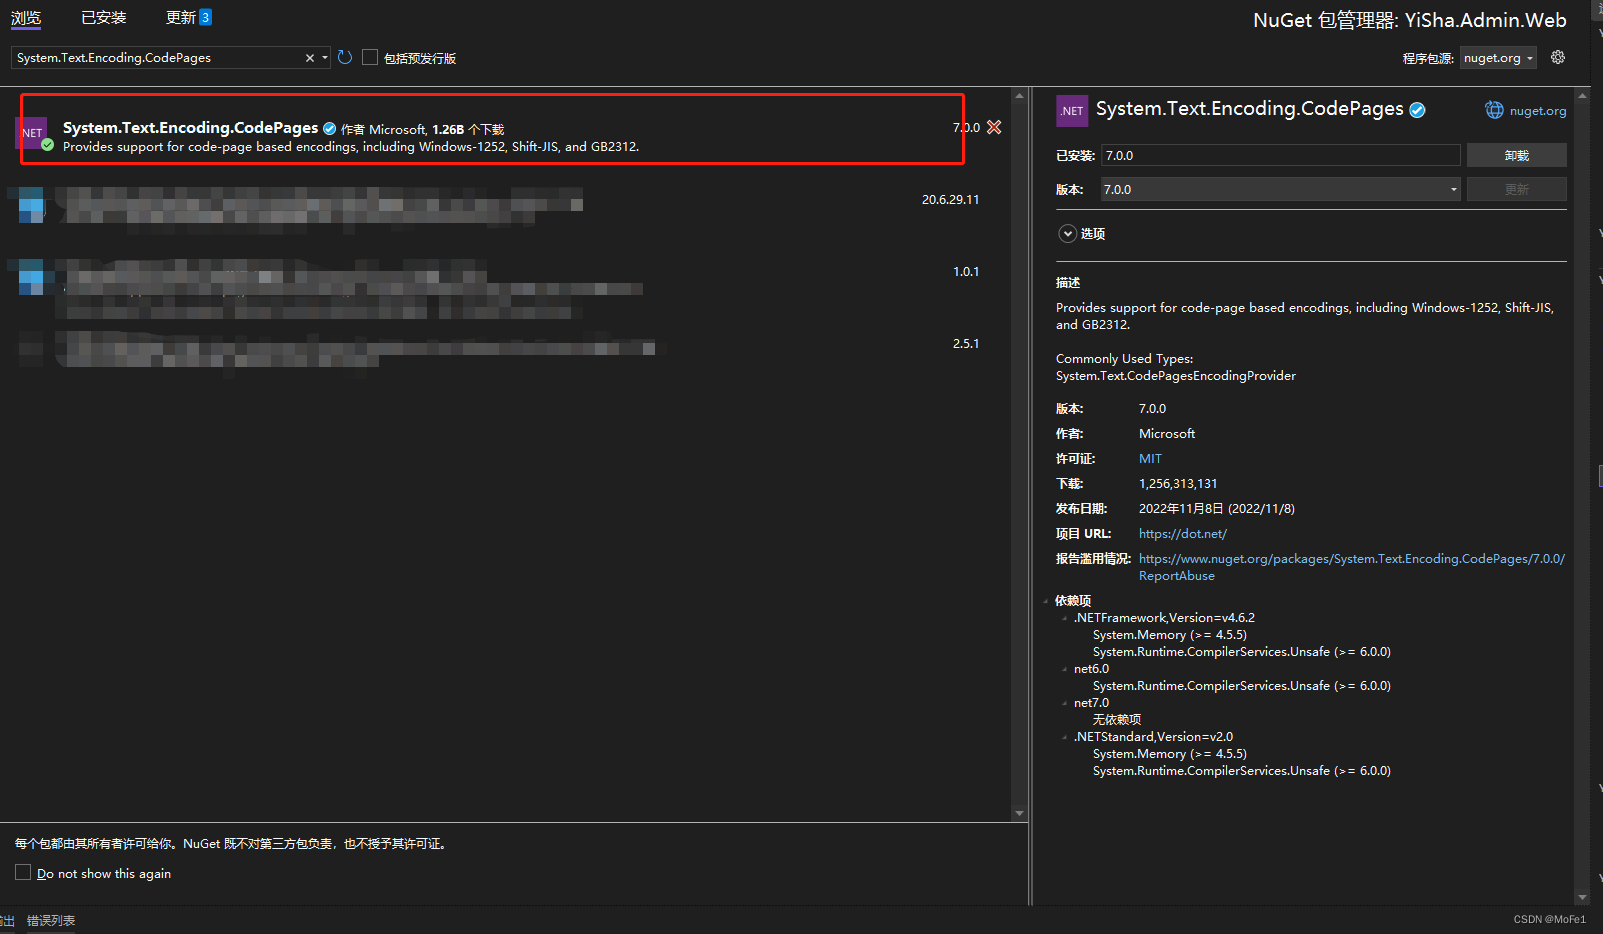The height and width of the screenshot is (934, 1603).
Task: Open the MIT license link
Action: click(x=1148, y=458)
